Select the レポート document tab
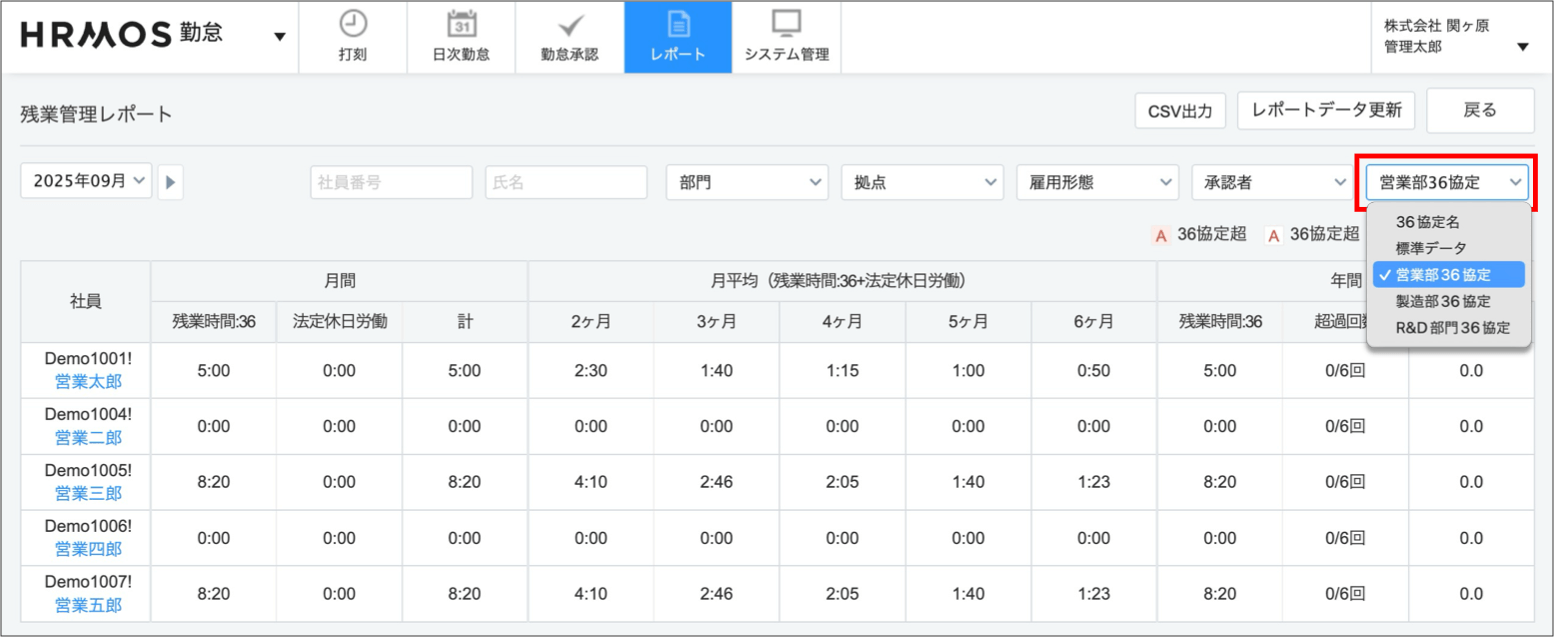This screenshot has height=637, width=1554. coord(677,37)
